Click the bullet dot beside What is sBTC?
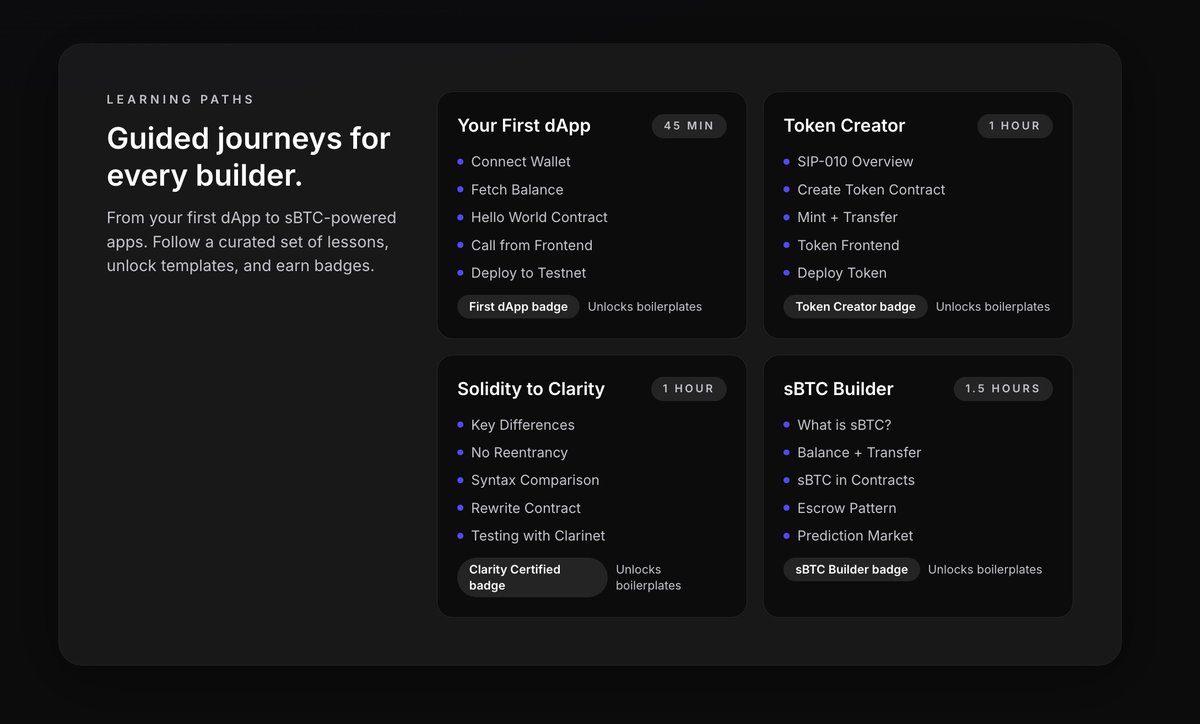The width and height of the screenshot is (1200, 724). tap(787, 425)
